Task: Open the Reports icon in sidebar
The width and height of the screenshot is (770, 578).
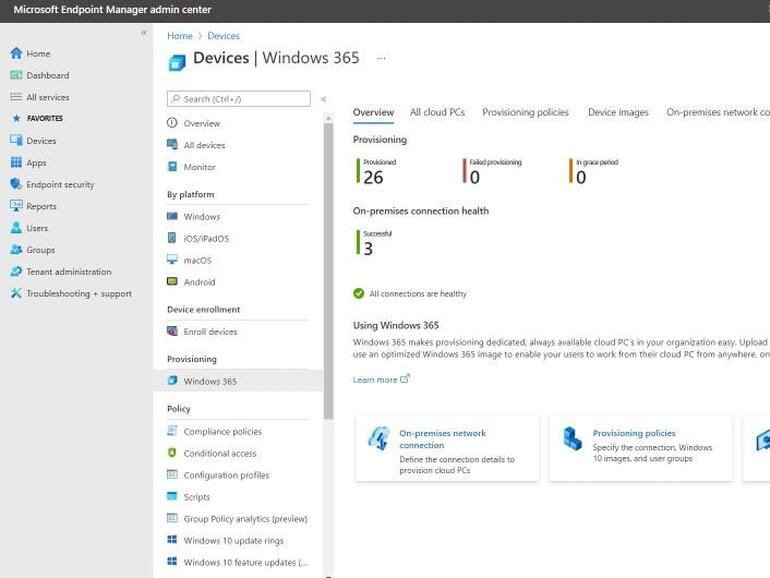Action: [16, 206]
